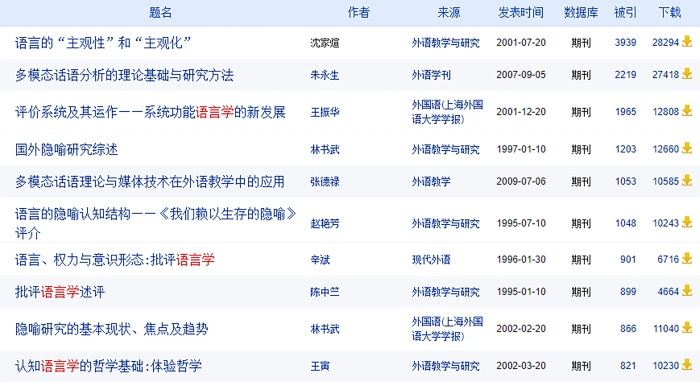The height and width of the screenshot is (382, 700).
Task: Open journal 外语教学 in 张德禄 row
Action: tap(431, 182)
